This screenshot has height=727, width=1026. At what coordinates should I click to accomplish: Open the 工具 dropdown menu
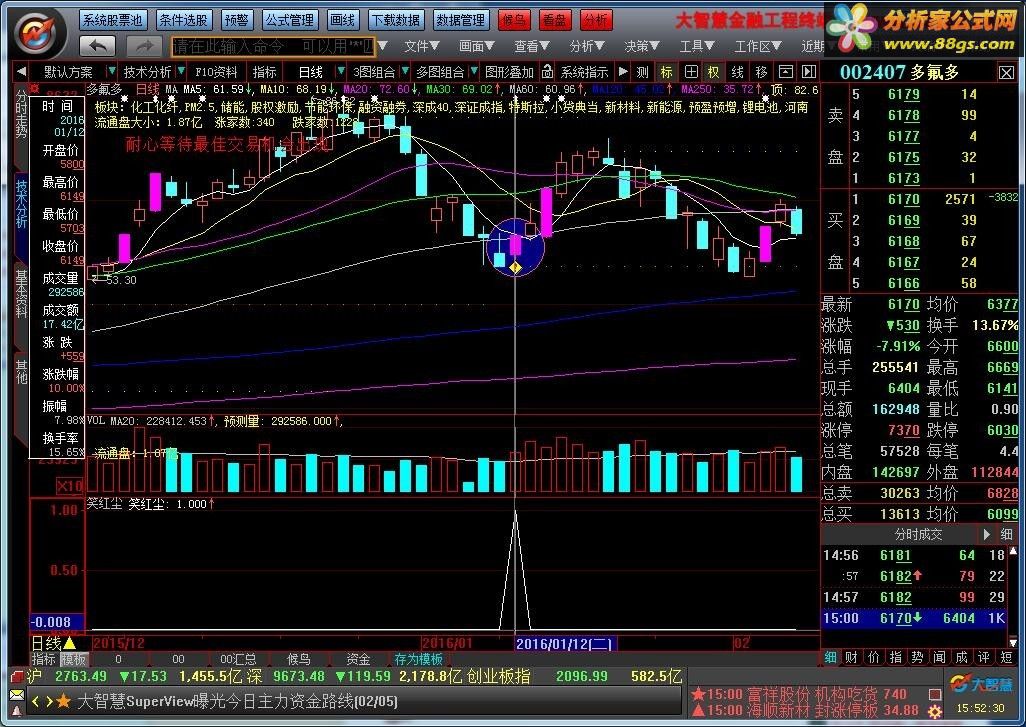(696, 46)
